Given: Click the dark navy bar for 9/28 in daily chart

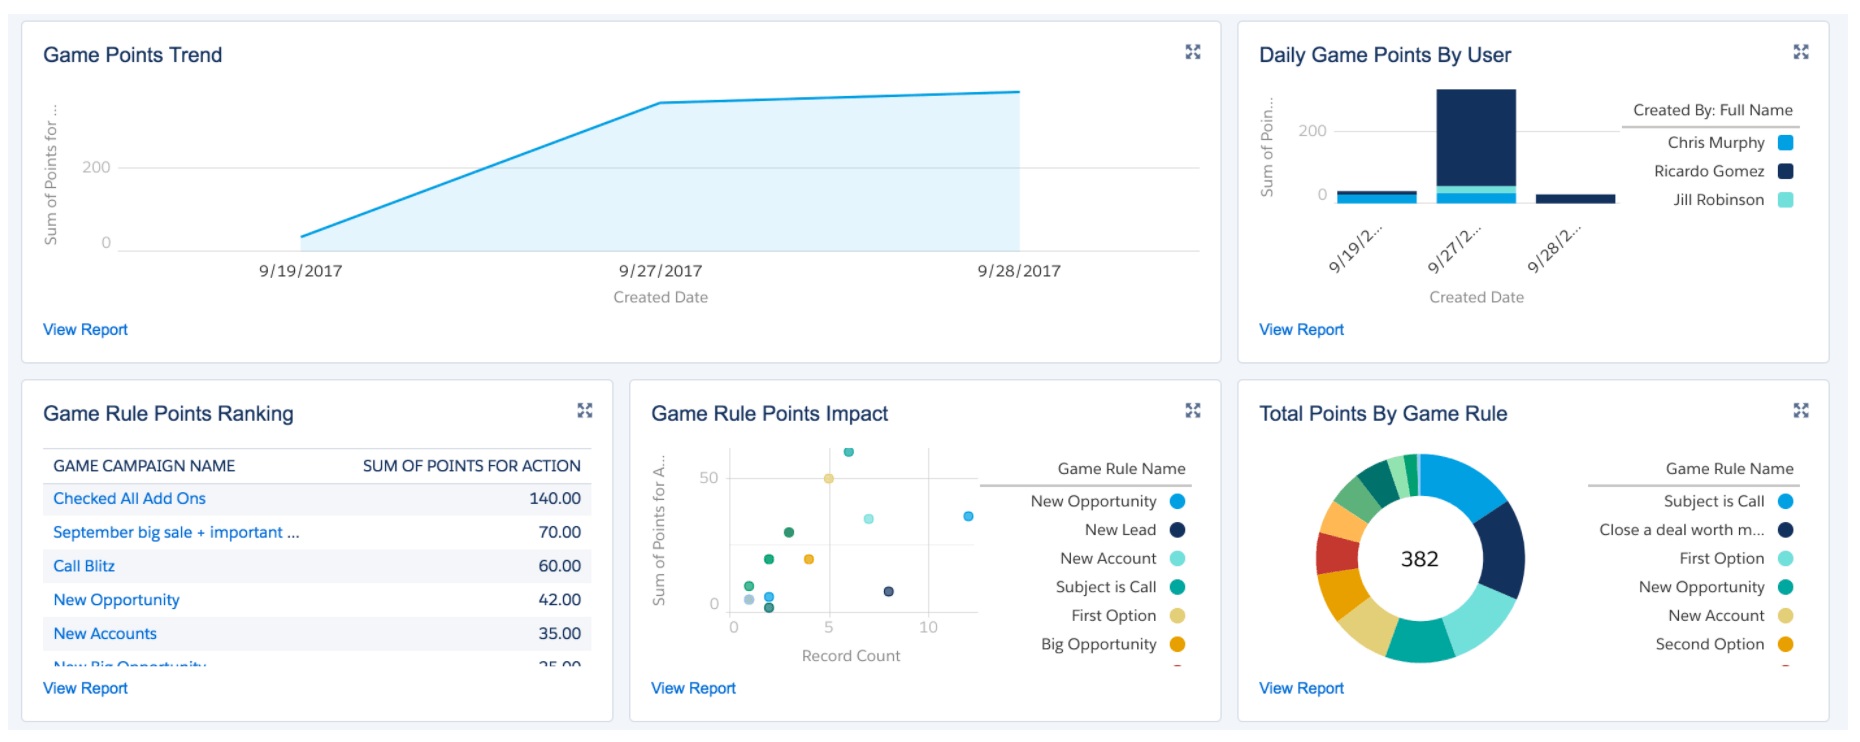Looking at the screenshot, I should 1575,199.
